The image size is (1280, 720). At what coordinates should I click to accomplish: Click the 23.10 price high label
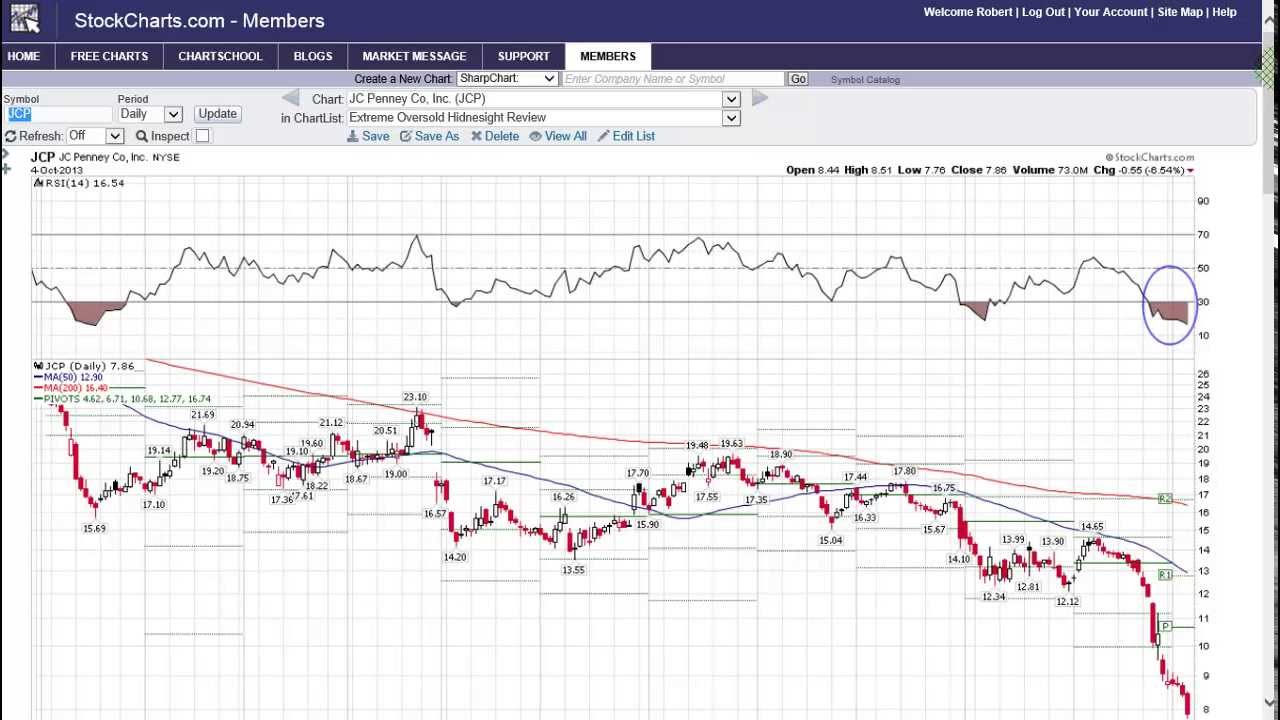[x=414, y=397]
